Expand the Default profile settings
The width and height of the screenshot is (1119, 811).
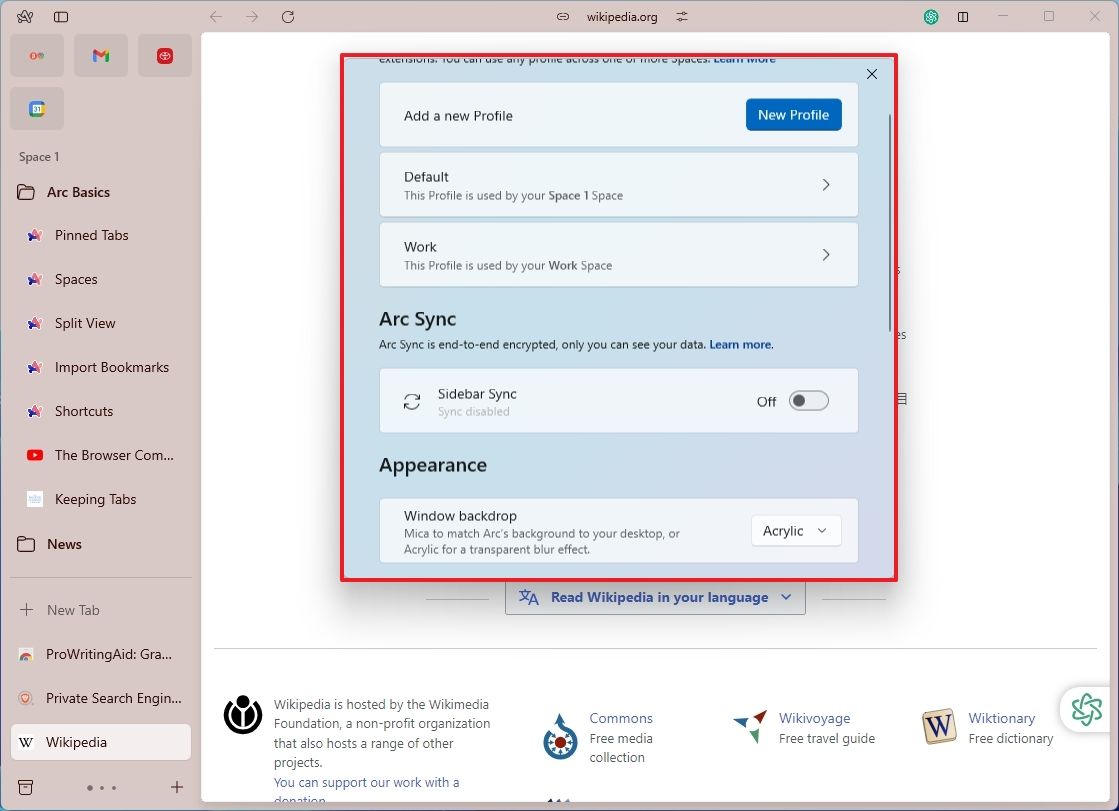coord(826,184)
